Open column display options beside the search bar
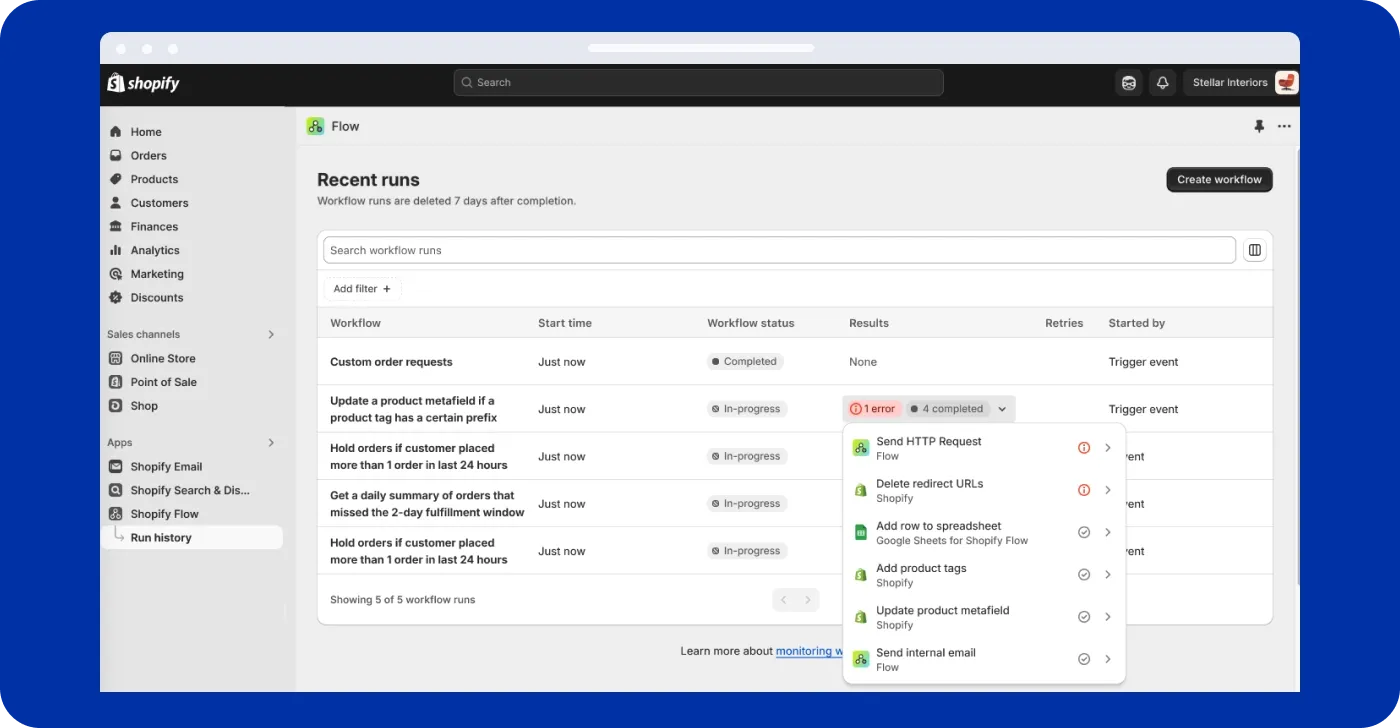This screenshot has height=728, width=1400. coord(1254,249)
